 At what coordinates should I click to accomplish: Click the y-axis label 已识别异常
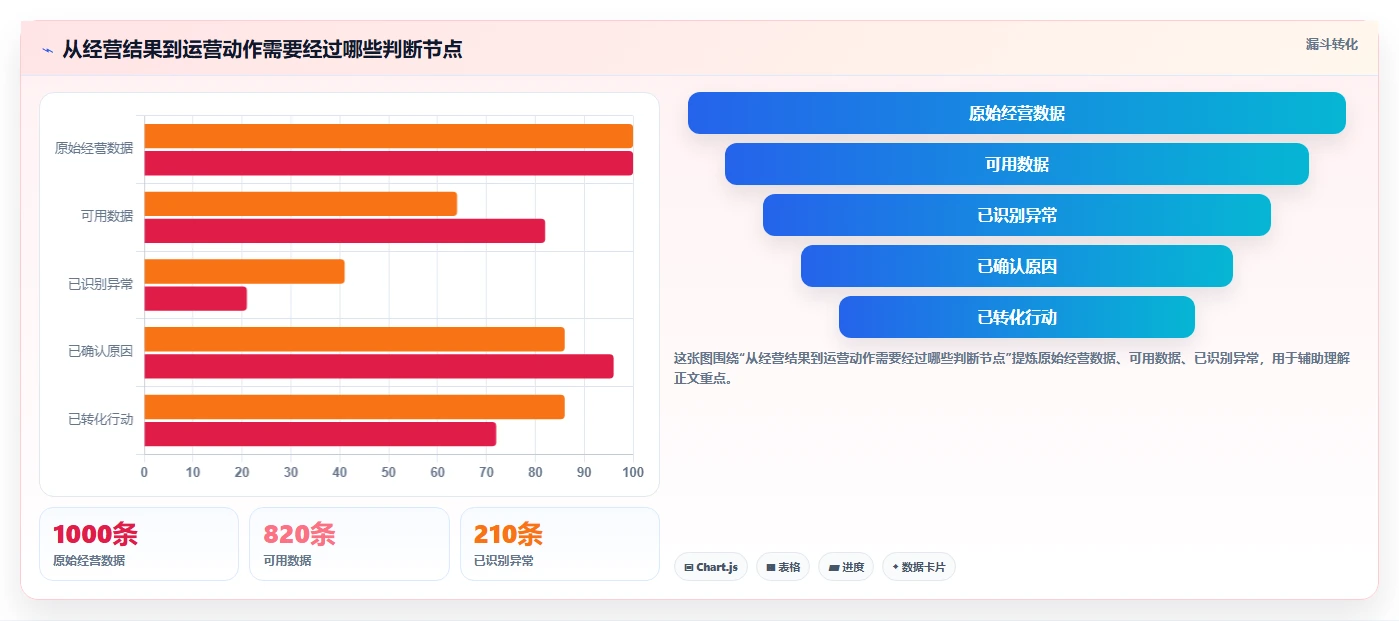pos(101,284)
